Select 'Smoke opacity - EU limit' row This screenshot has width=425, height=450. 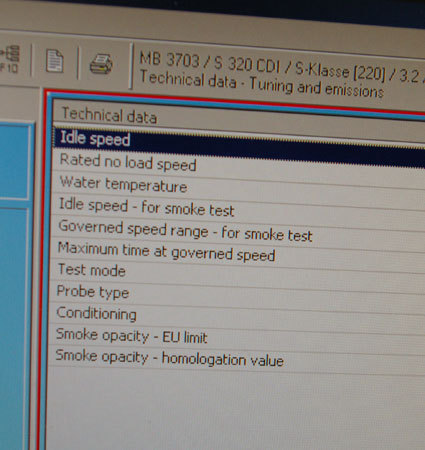(x=237, y=339)
